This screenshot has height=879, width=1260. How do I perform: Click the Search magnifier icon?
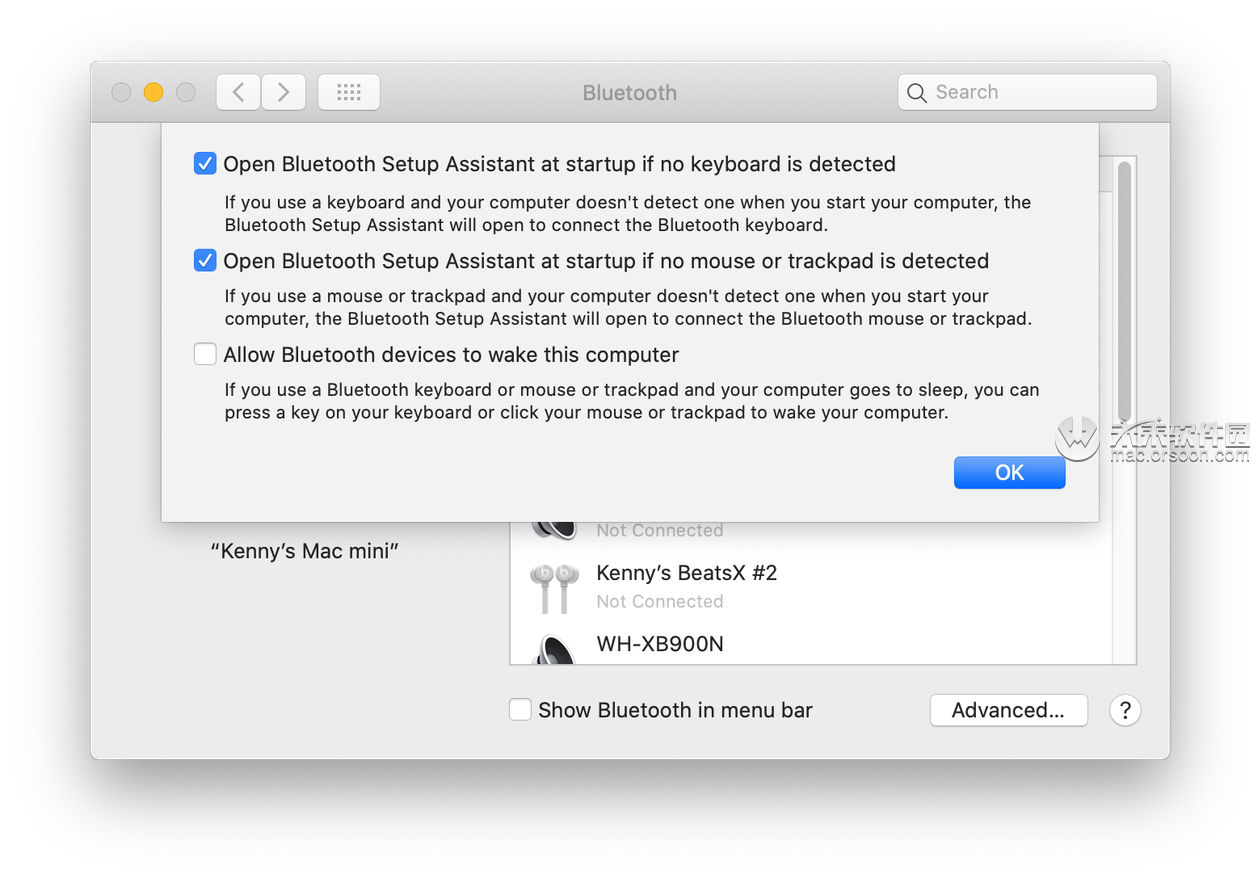(916, 93)
